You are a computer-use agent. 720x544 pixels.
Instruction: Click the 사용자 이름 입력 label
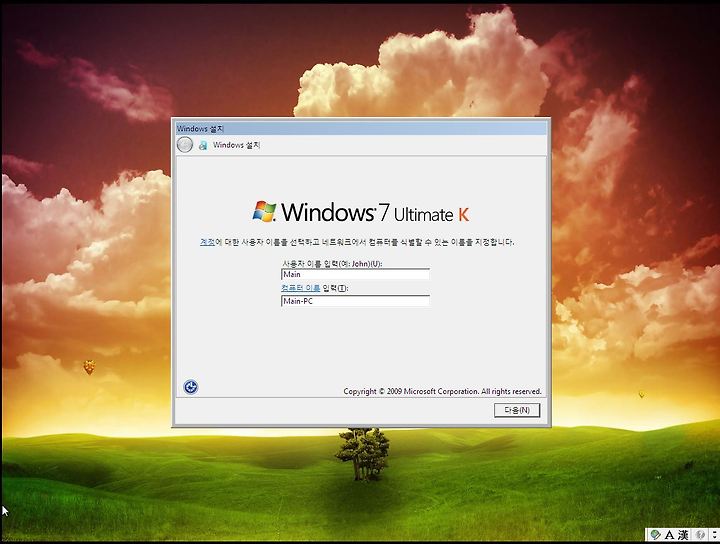[x=332, y=264]
